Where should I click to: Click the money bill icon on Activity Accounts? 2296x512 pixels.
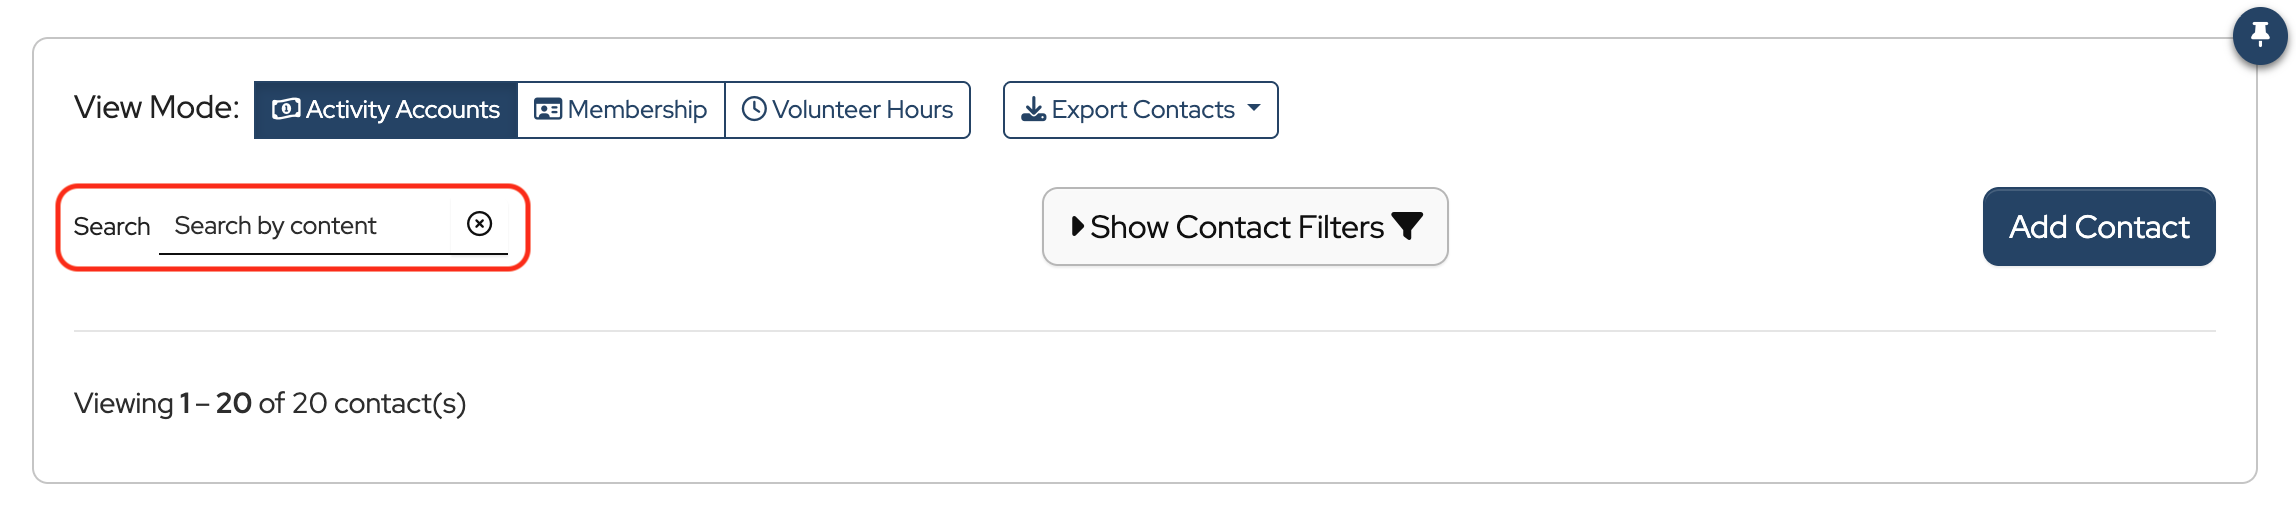point(286,109)
